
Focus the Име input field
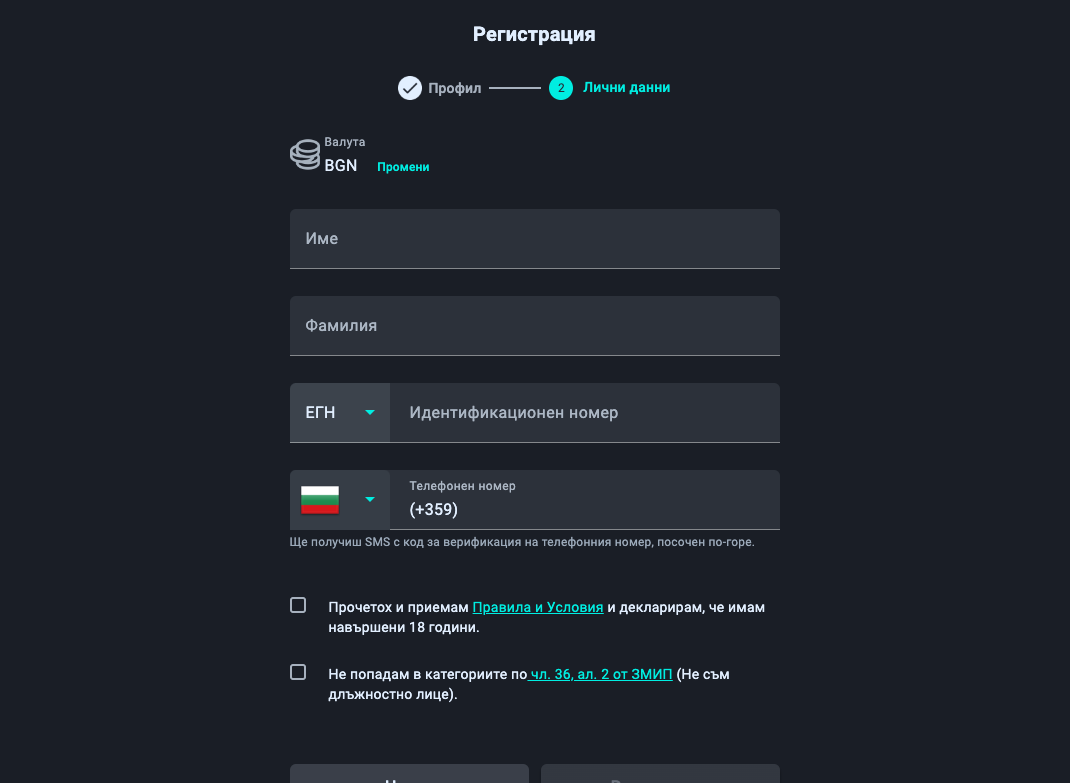tap(535, 239)
